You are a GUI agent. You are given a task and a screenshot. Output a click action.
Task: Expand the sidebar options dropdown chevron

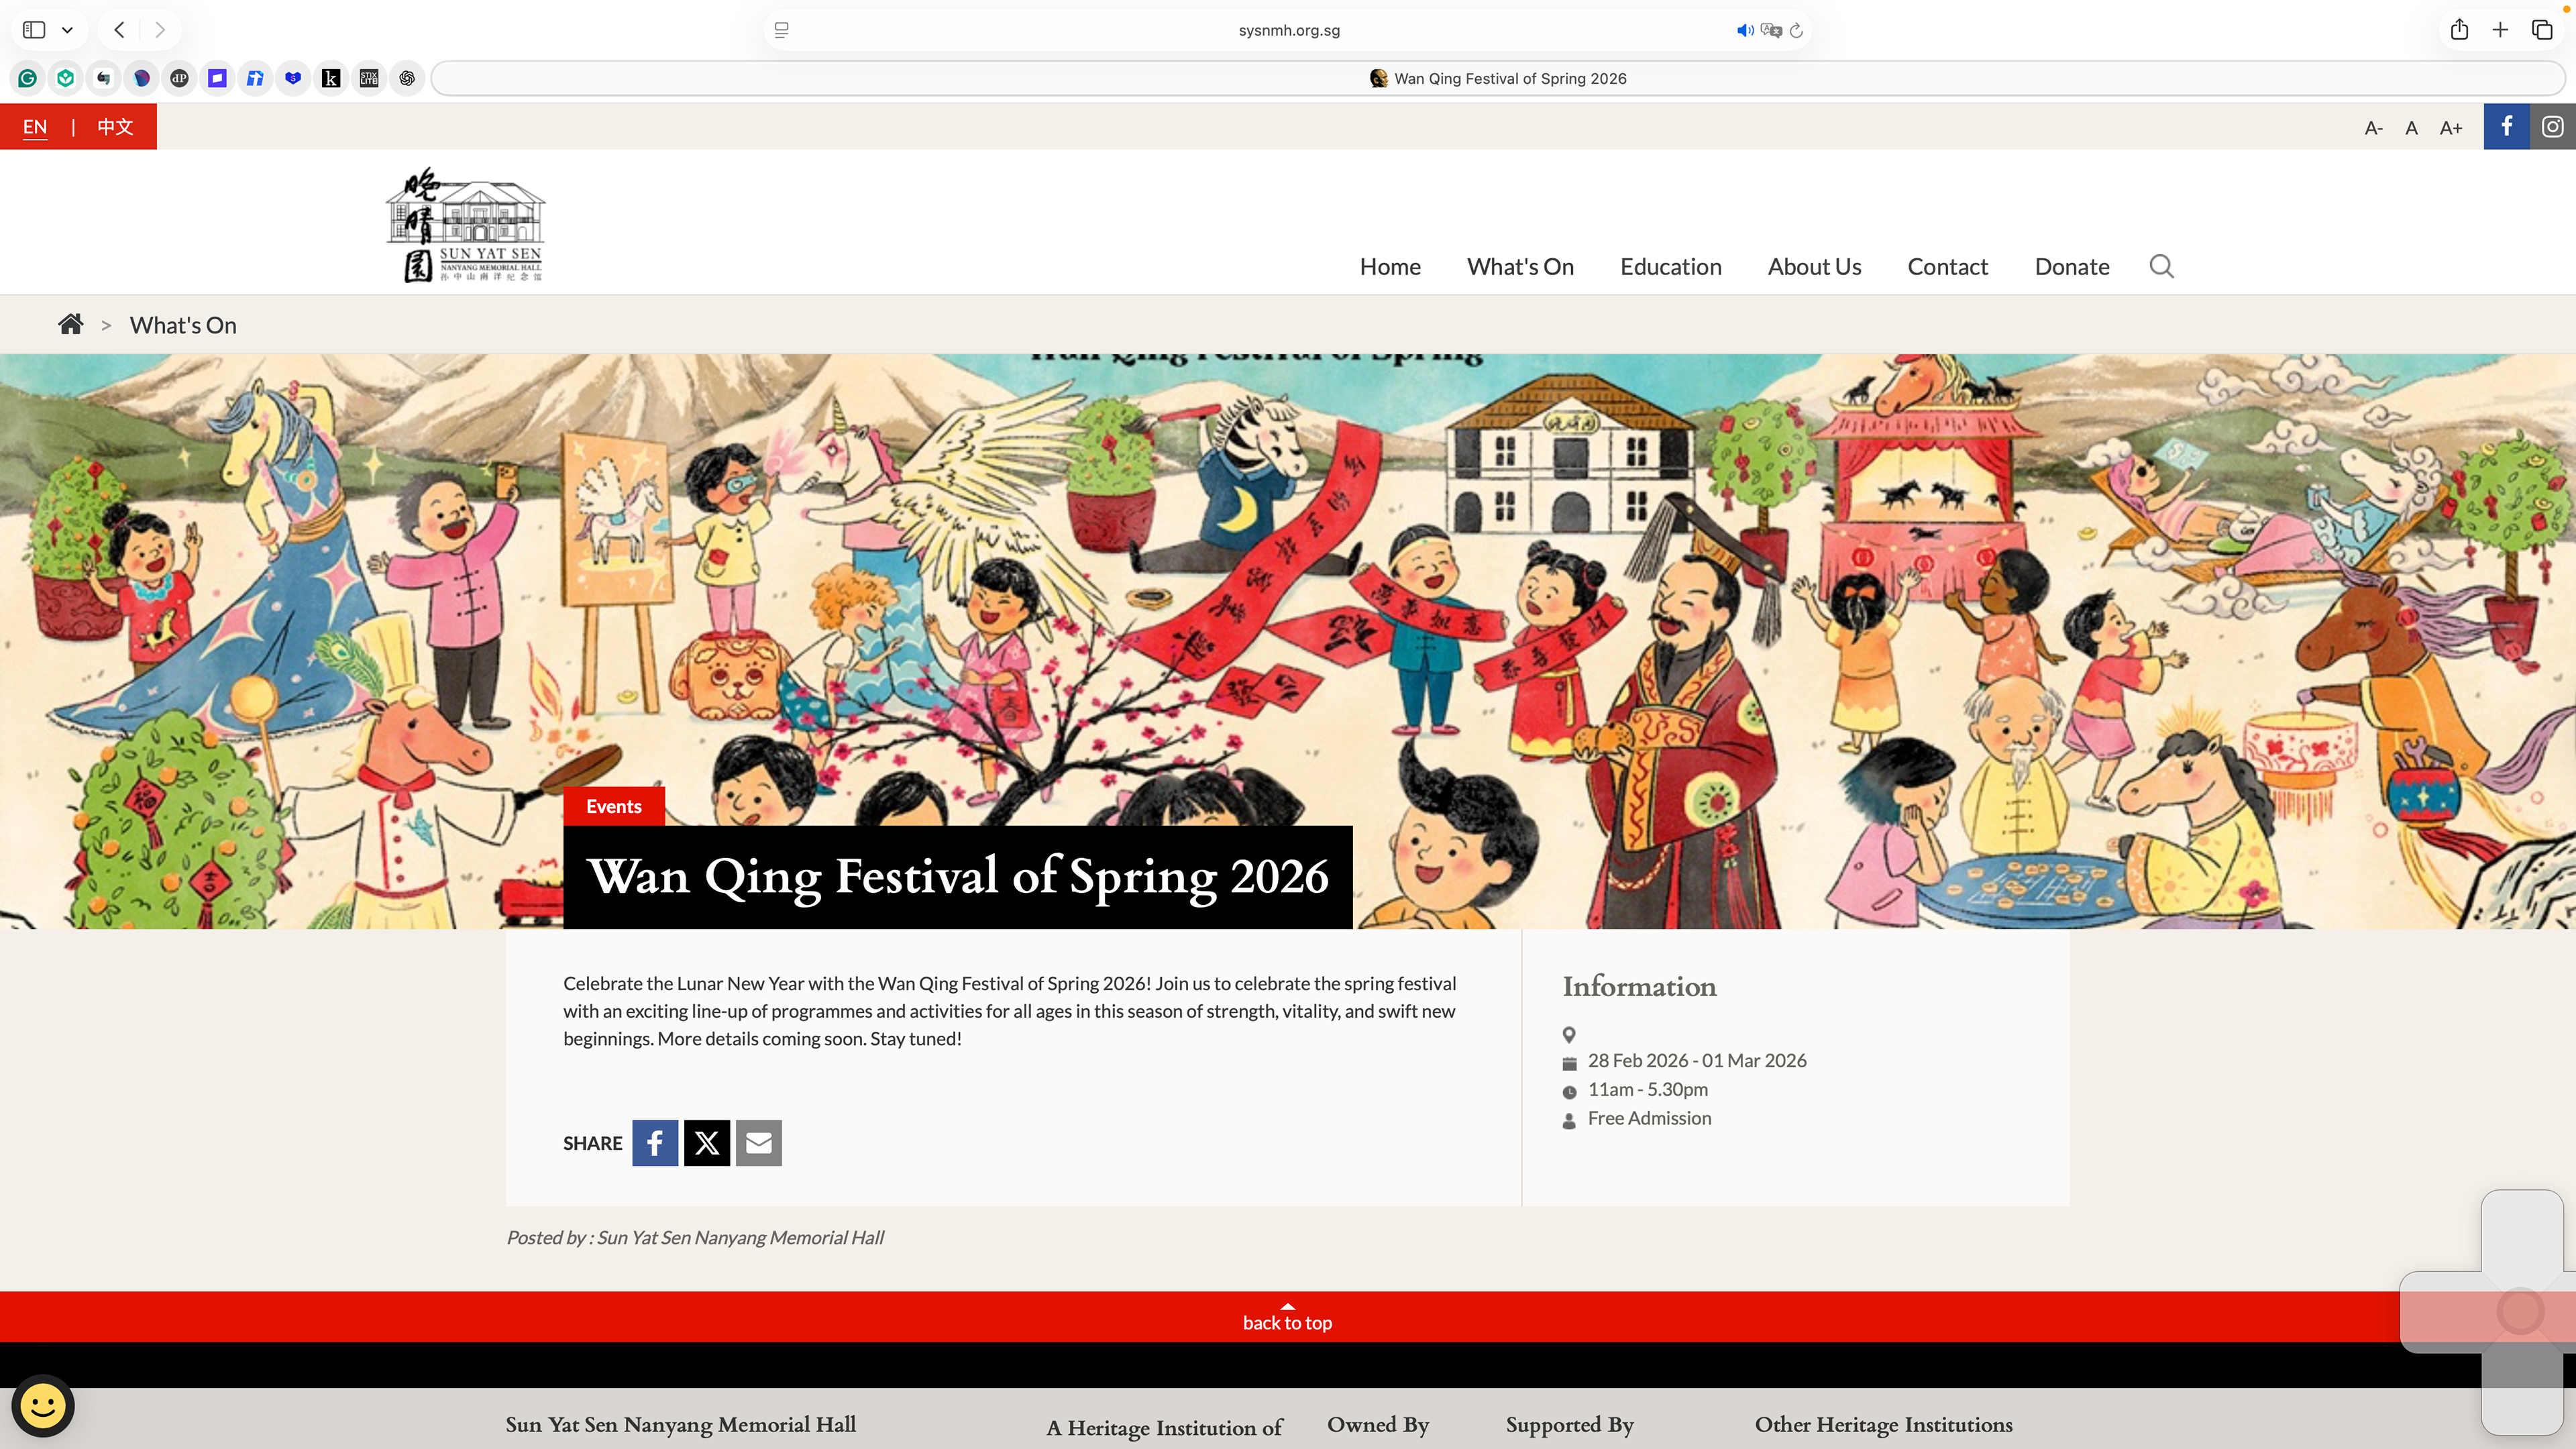pos(67,30)
